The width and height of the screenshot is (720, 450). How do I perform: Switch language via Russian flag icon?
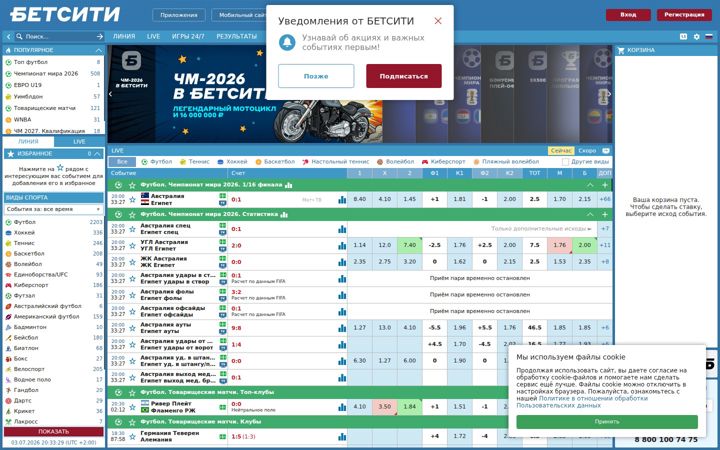click(709, 36)
